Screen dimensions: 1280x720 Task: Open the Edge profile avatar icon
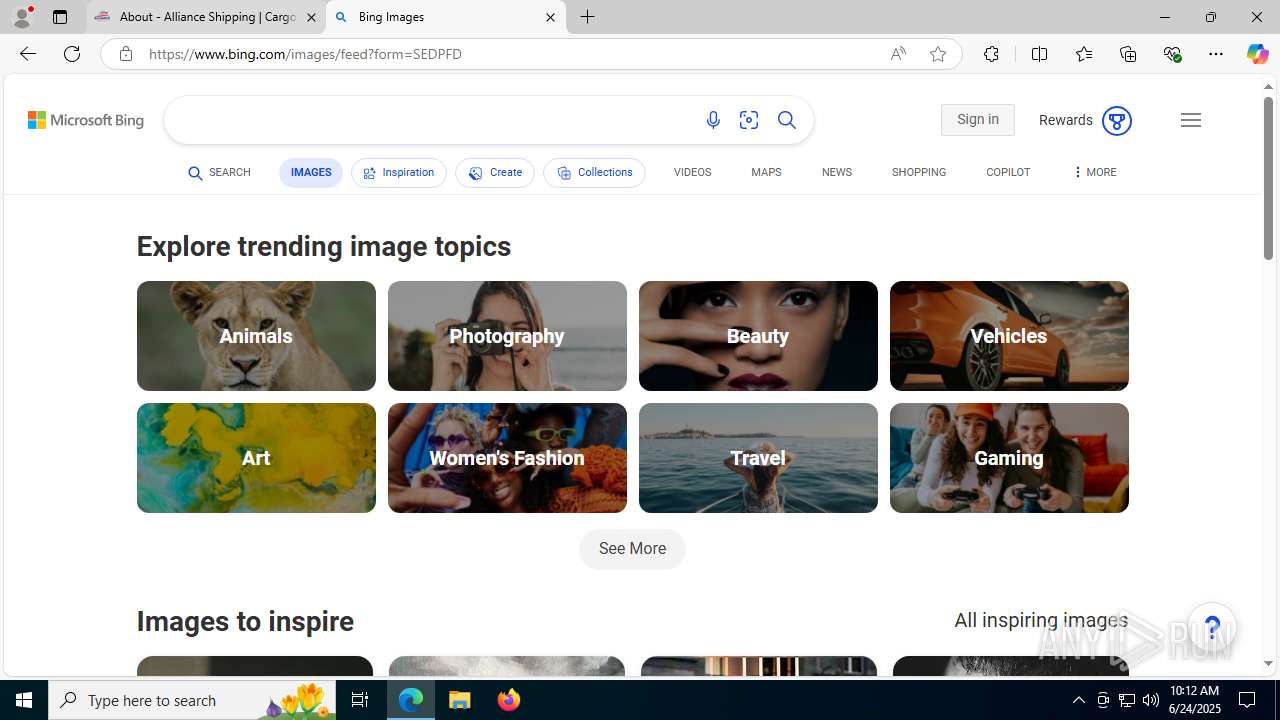tap(22, 17)
